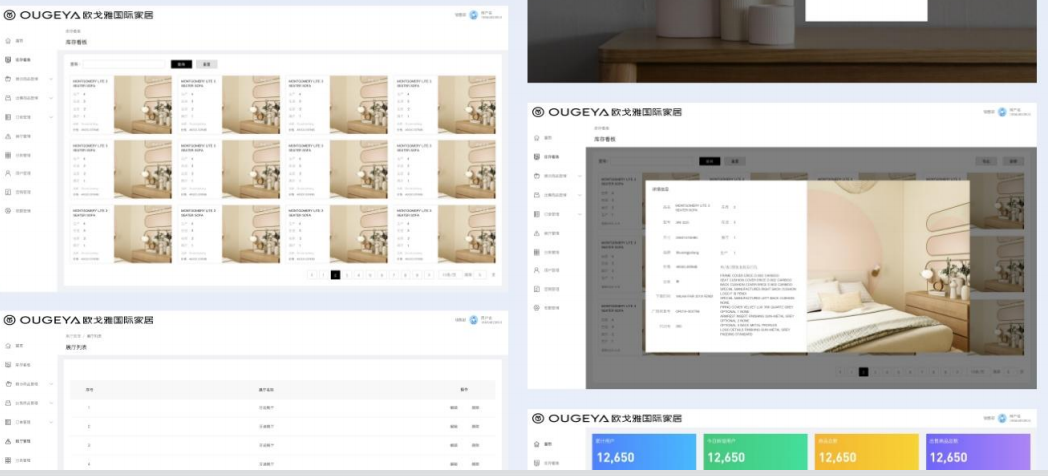This screenshot has height=476, width=1048.
Task: Expand first sidebar chevron in detail popup window
Action: coord(579,176)
